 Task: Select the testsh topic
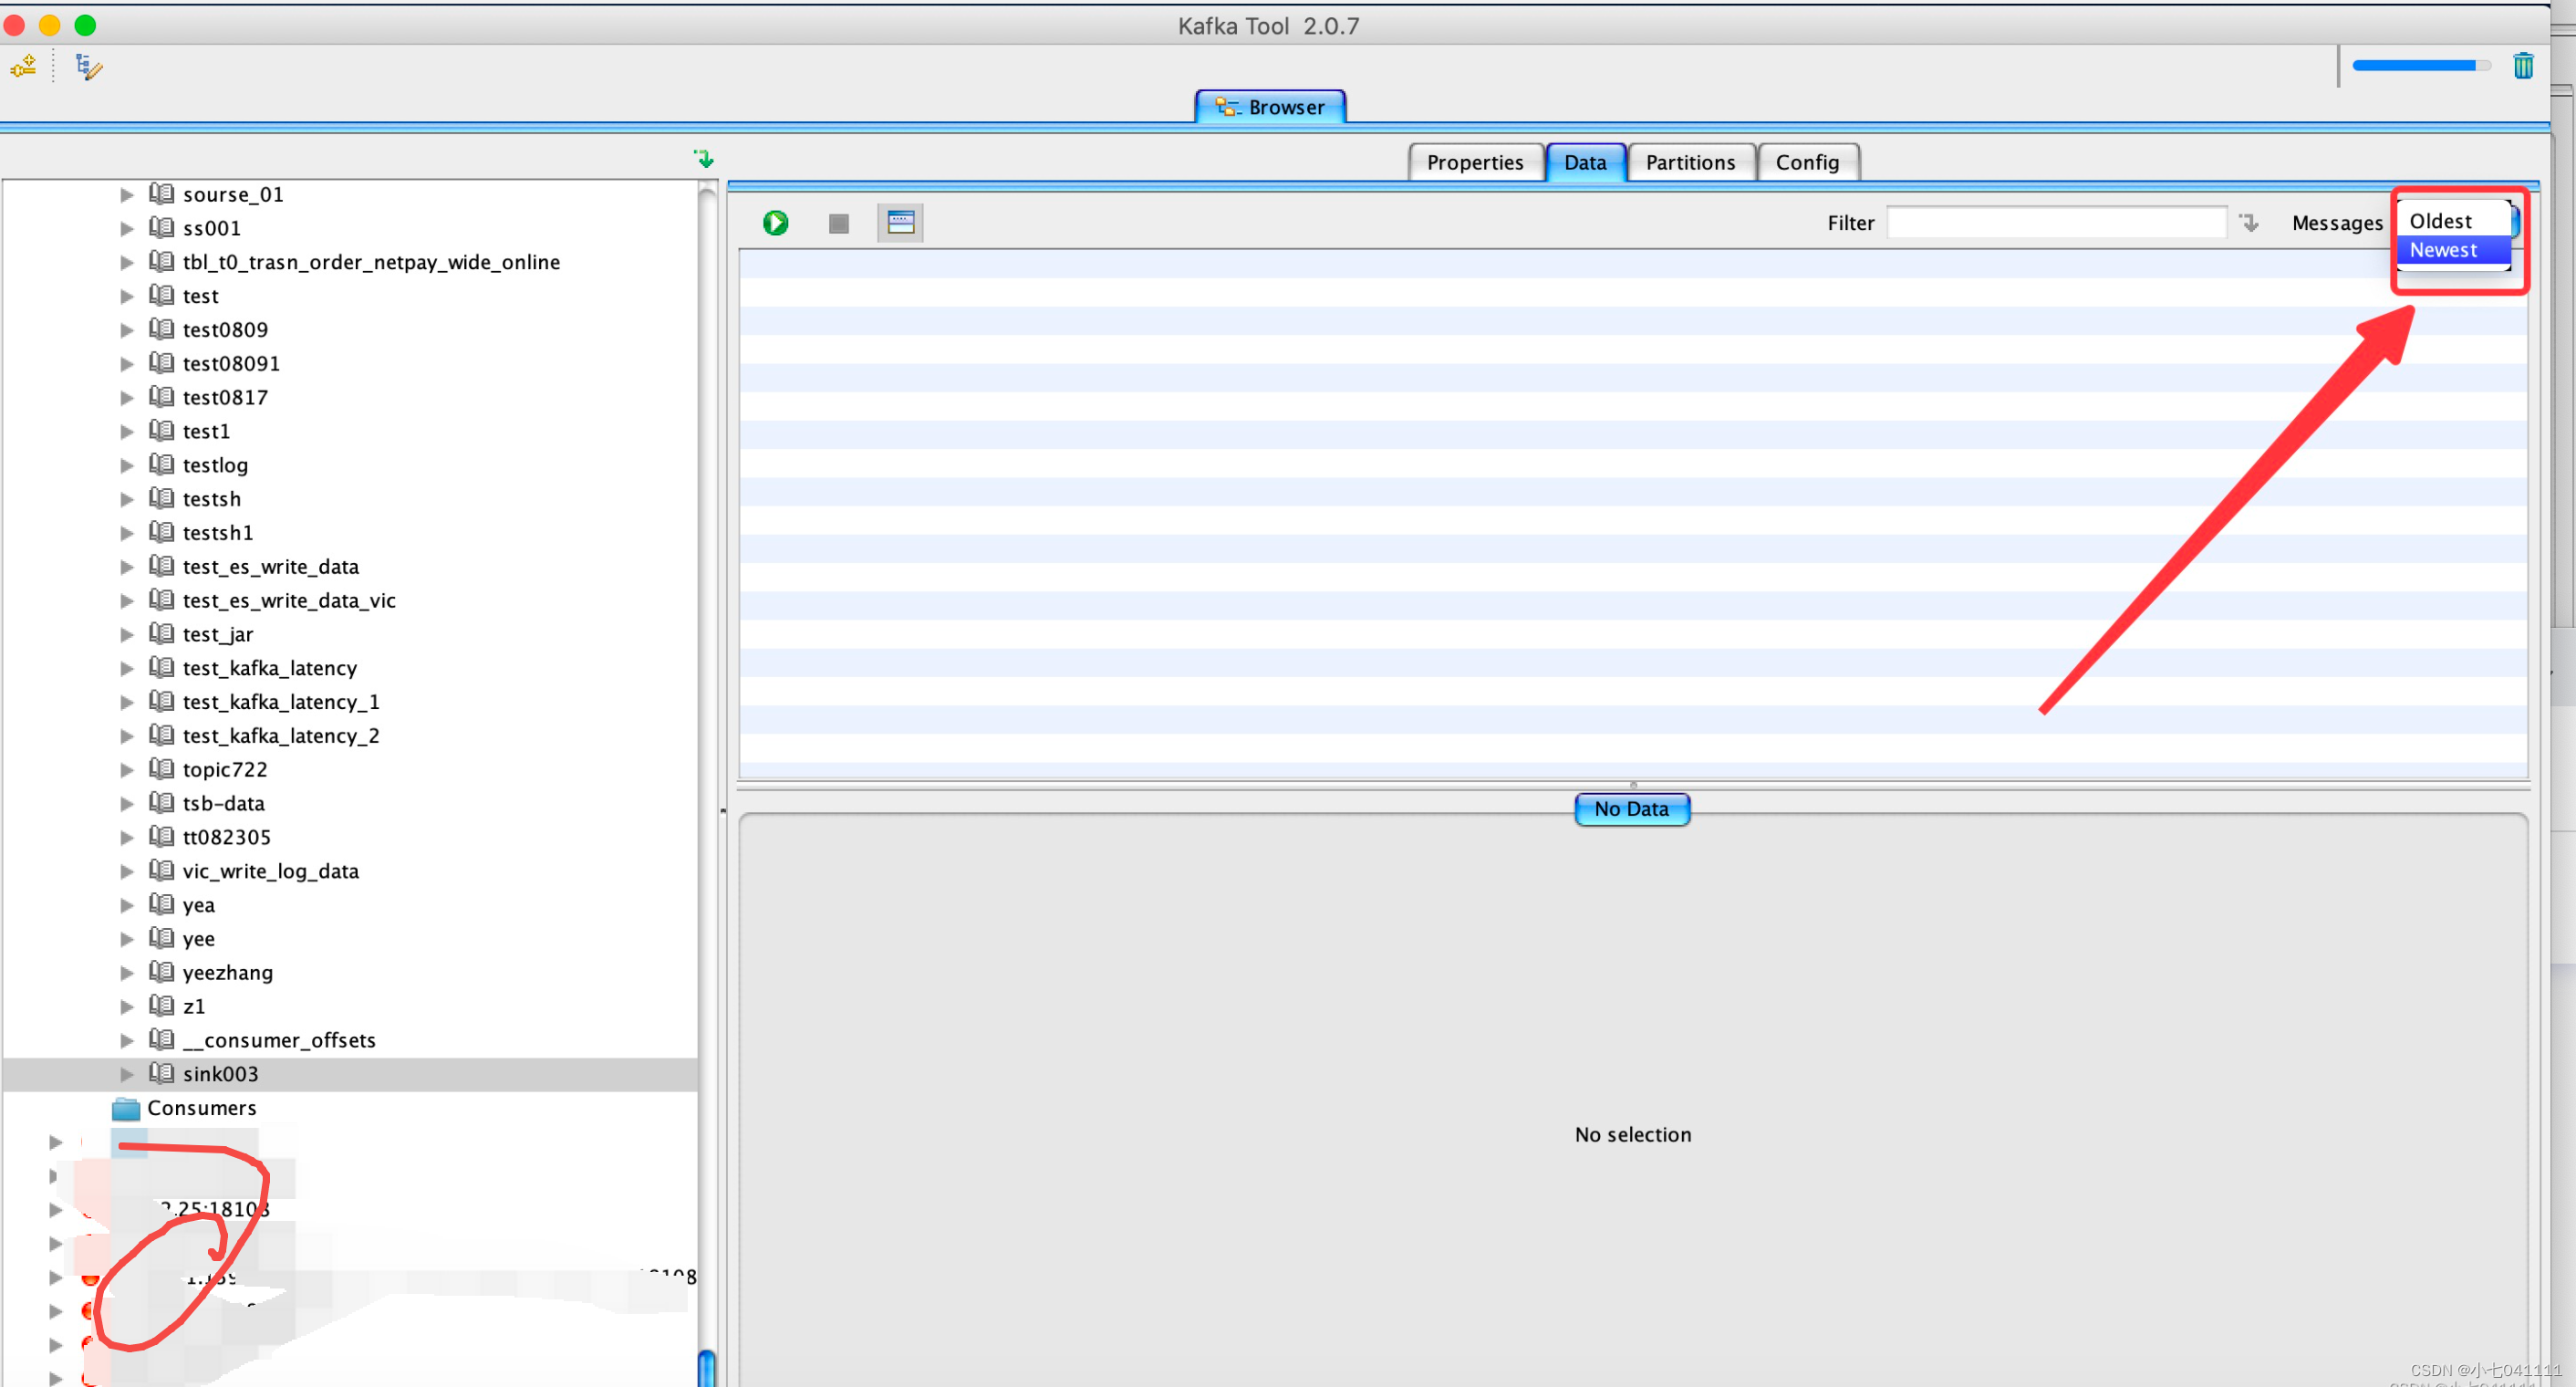click(x=211, y=499)
